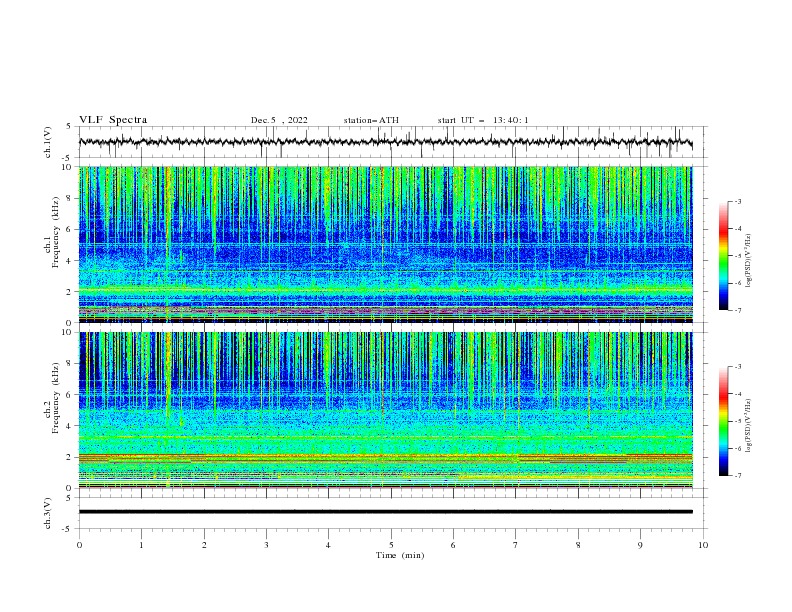
Task: Click the 'ch.1(V)' waveform axis label
Action: [48, 142]
